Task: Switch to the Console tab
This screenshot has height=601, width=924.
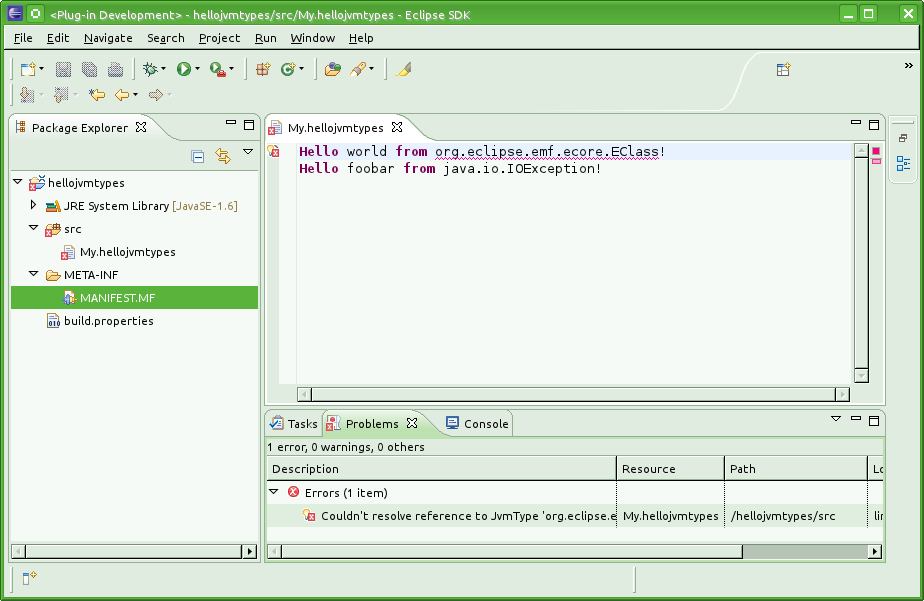Action: [477, 424]
